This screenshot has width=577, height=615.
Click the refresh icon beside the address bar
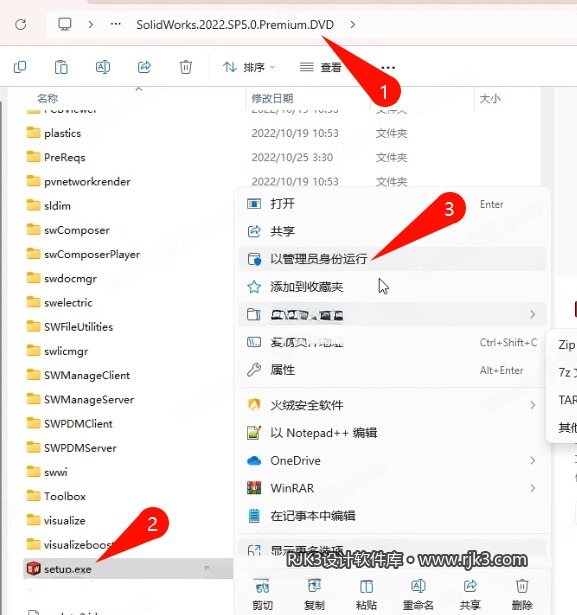21,25
